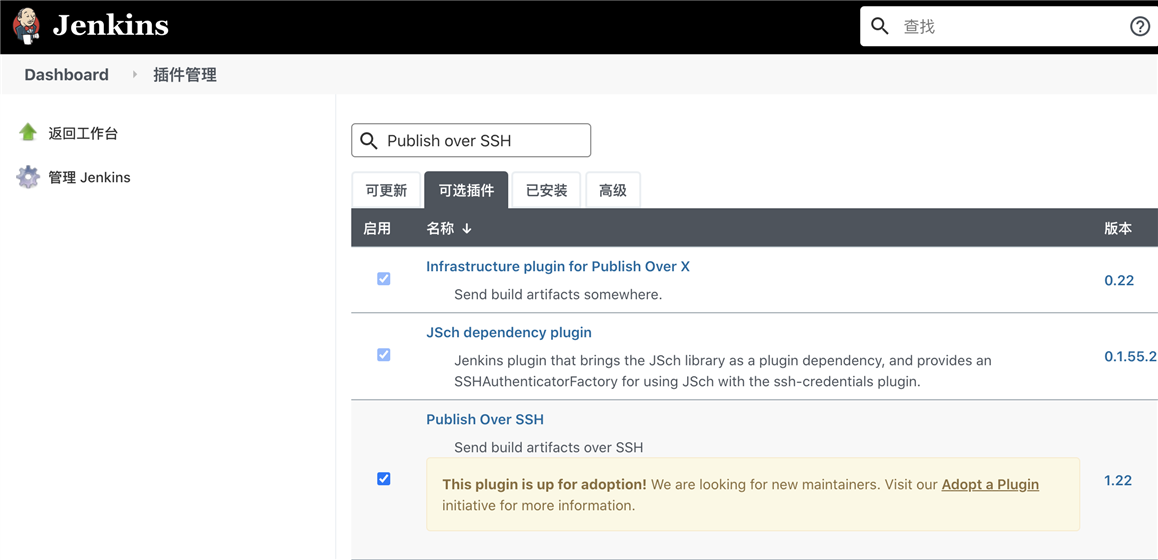The width and height of the screenshot is (1158, 560).
Task: Switch to the 可更新 tab
Action: coord(386,191)
